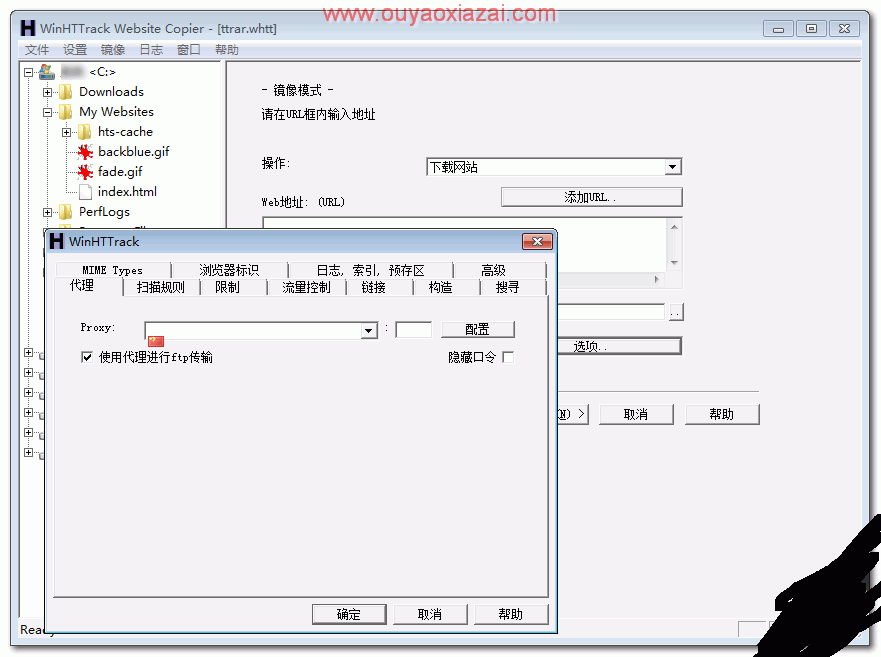
Task: Click the C: drive computer icon
Action: pos(47,72)
